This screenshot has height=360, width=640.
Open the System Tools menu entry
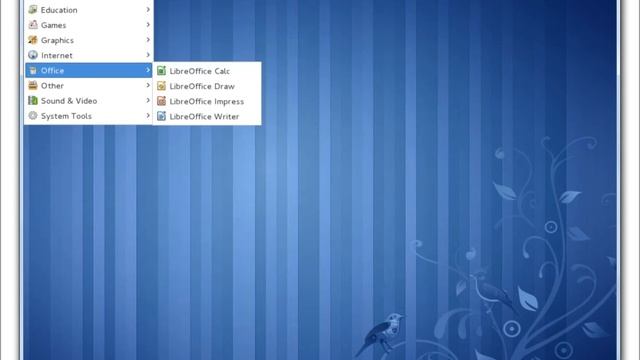pos(89,116)
